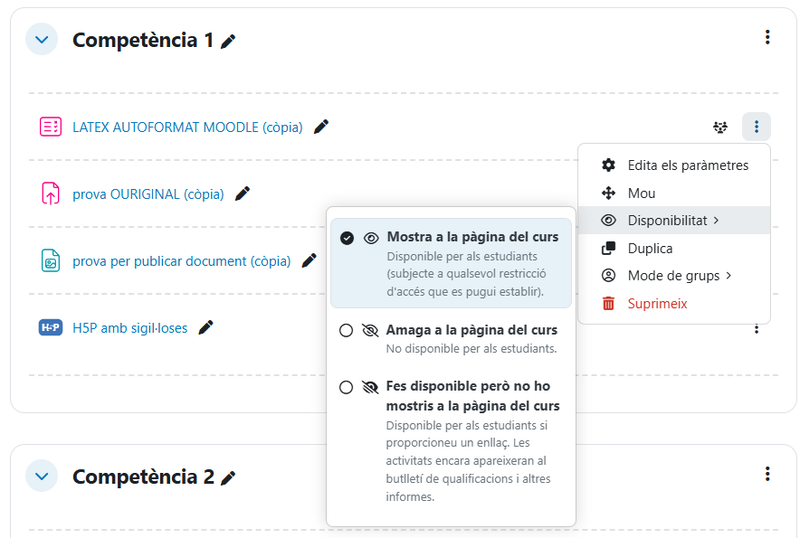Image resolution: width=800 pixels, height=538 pixels.
Task: Click pencil icon beside prova OURIGINAL
Action: click(x=242, y=193)
